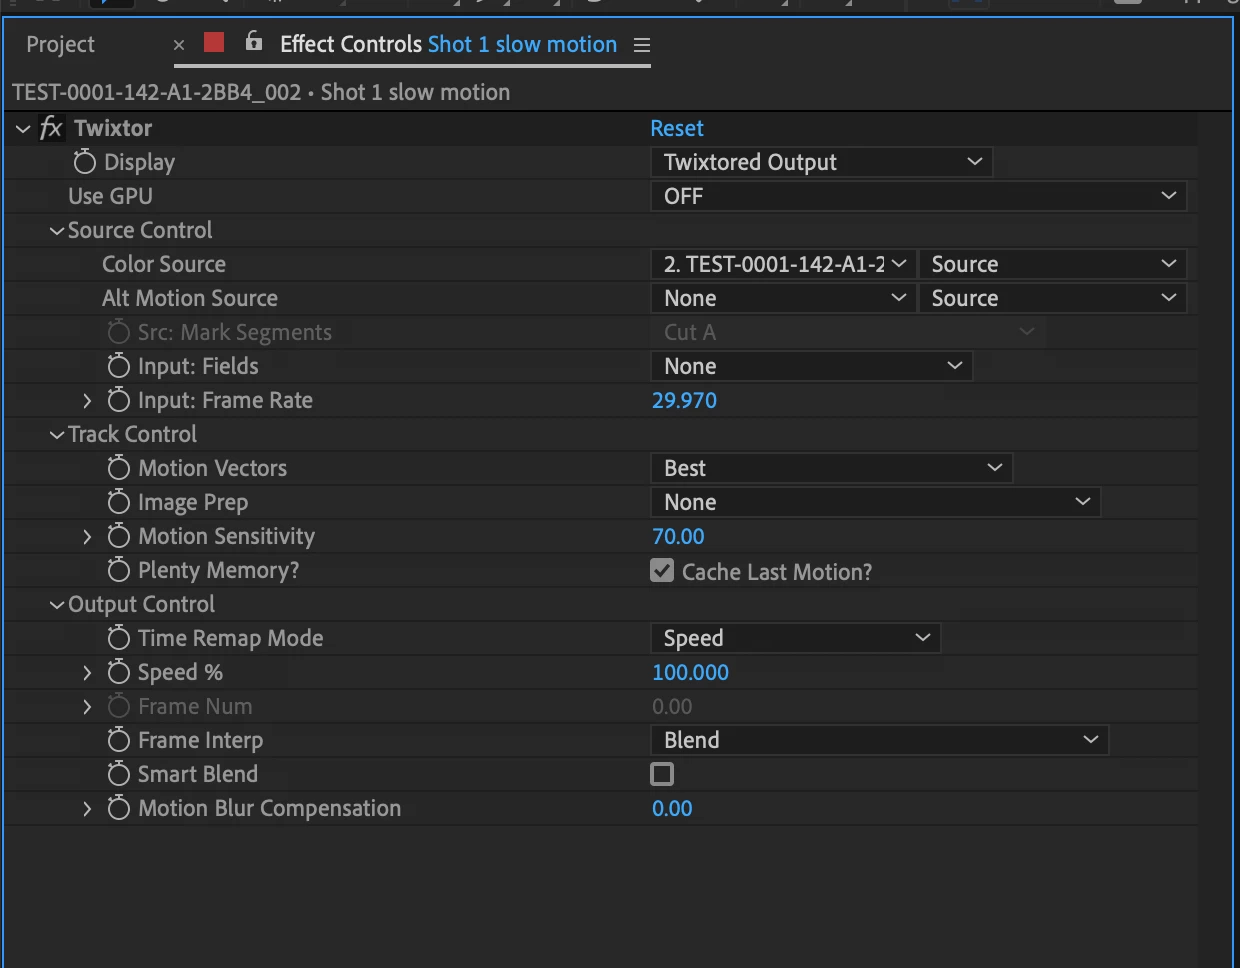The height and width of the screenshot is (968, 1240).
Task: Toggle the Input: Frame Rate stopwatch icon
Action: 119,399
